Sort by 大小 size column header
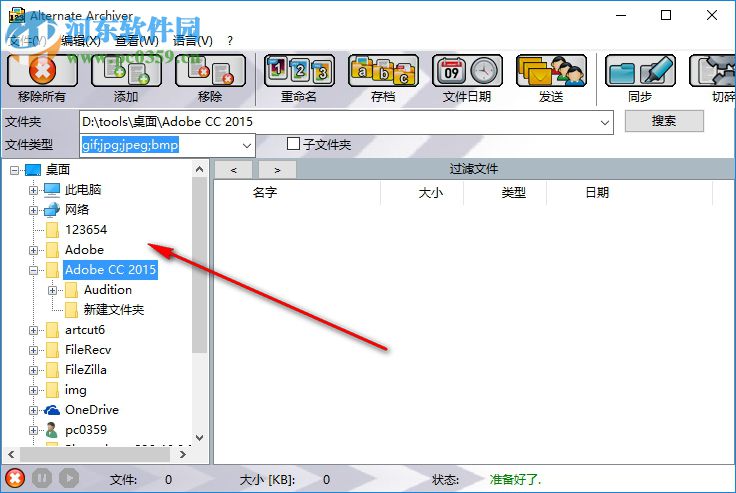Image resolution: width=736 pixels, height=493 pixels. click(430, 193)
